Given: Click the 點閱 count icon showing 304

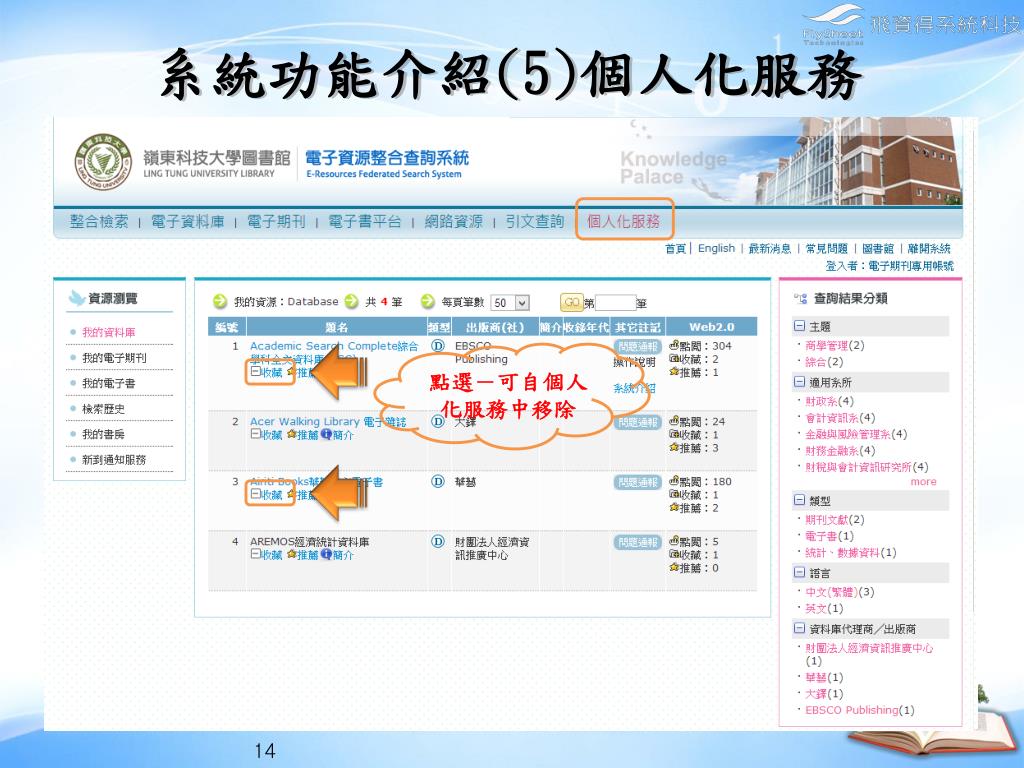Looking at the screenshot, I should [x=674, y=345].
